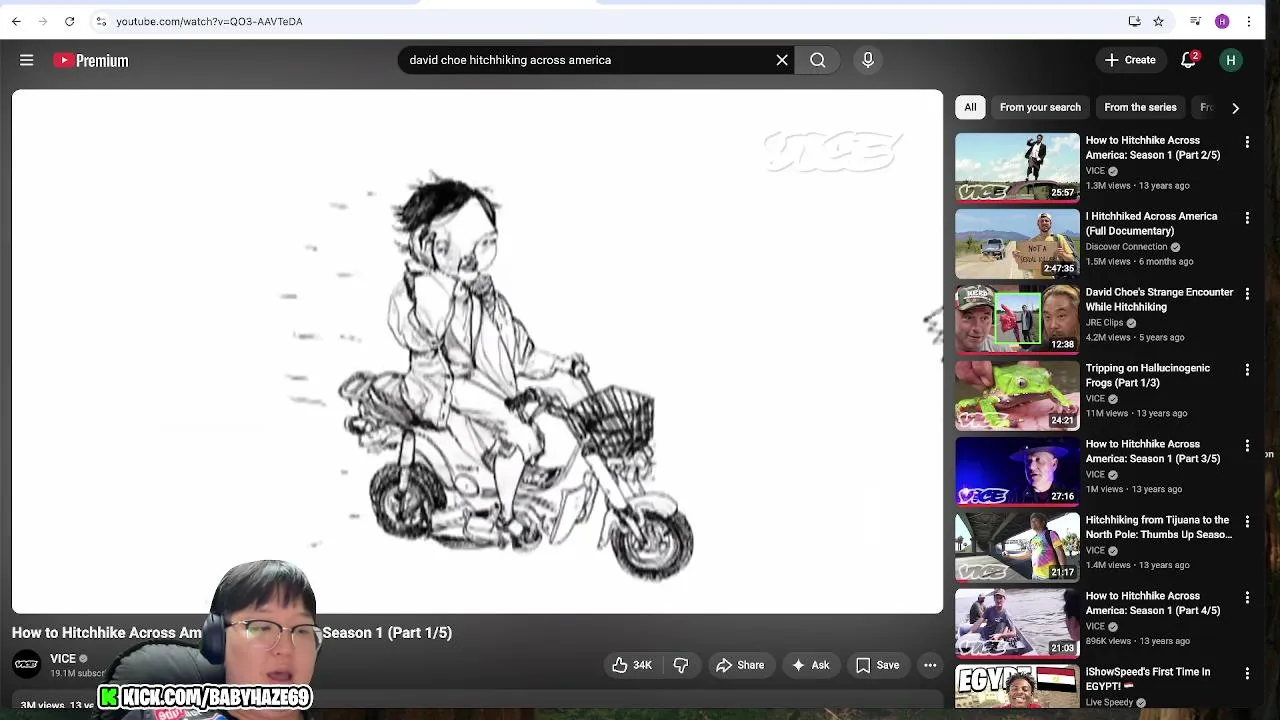
Task: Open Hitchhiking from Tijuana thumbnail
Action: point(1017,548)
